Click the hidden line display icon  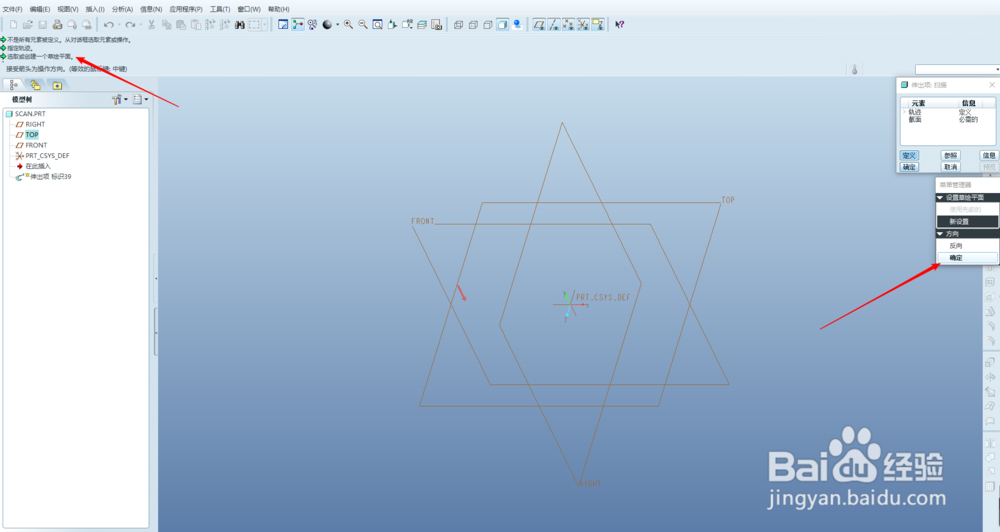coord(473,24)
